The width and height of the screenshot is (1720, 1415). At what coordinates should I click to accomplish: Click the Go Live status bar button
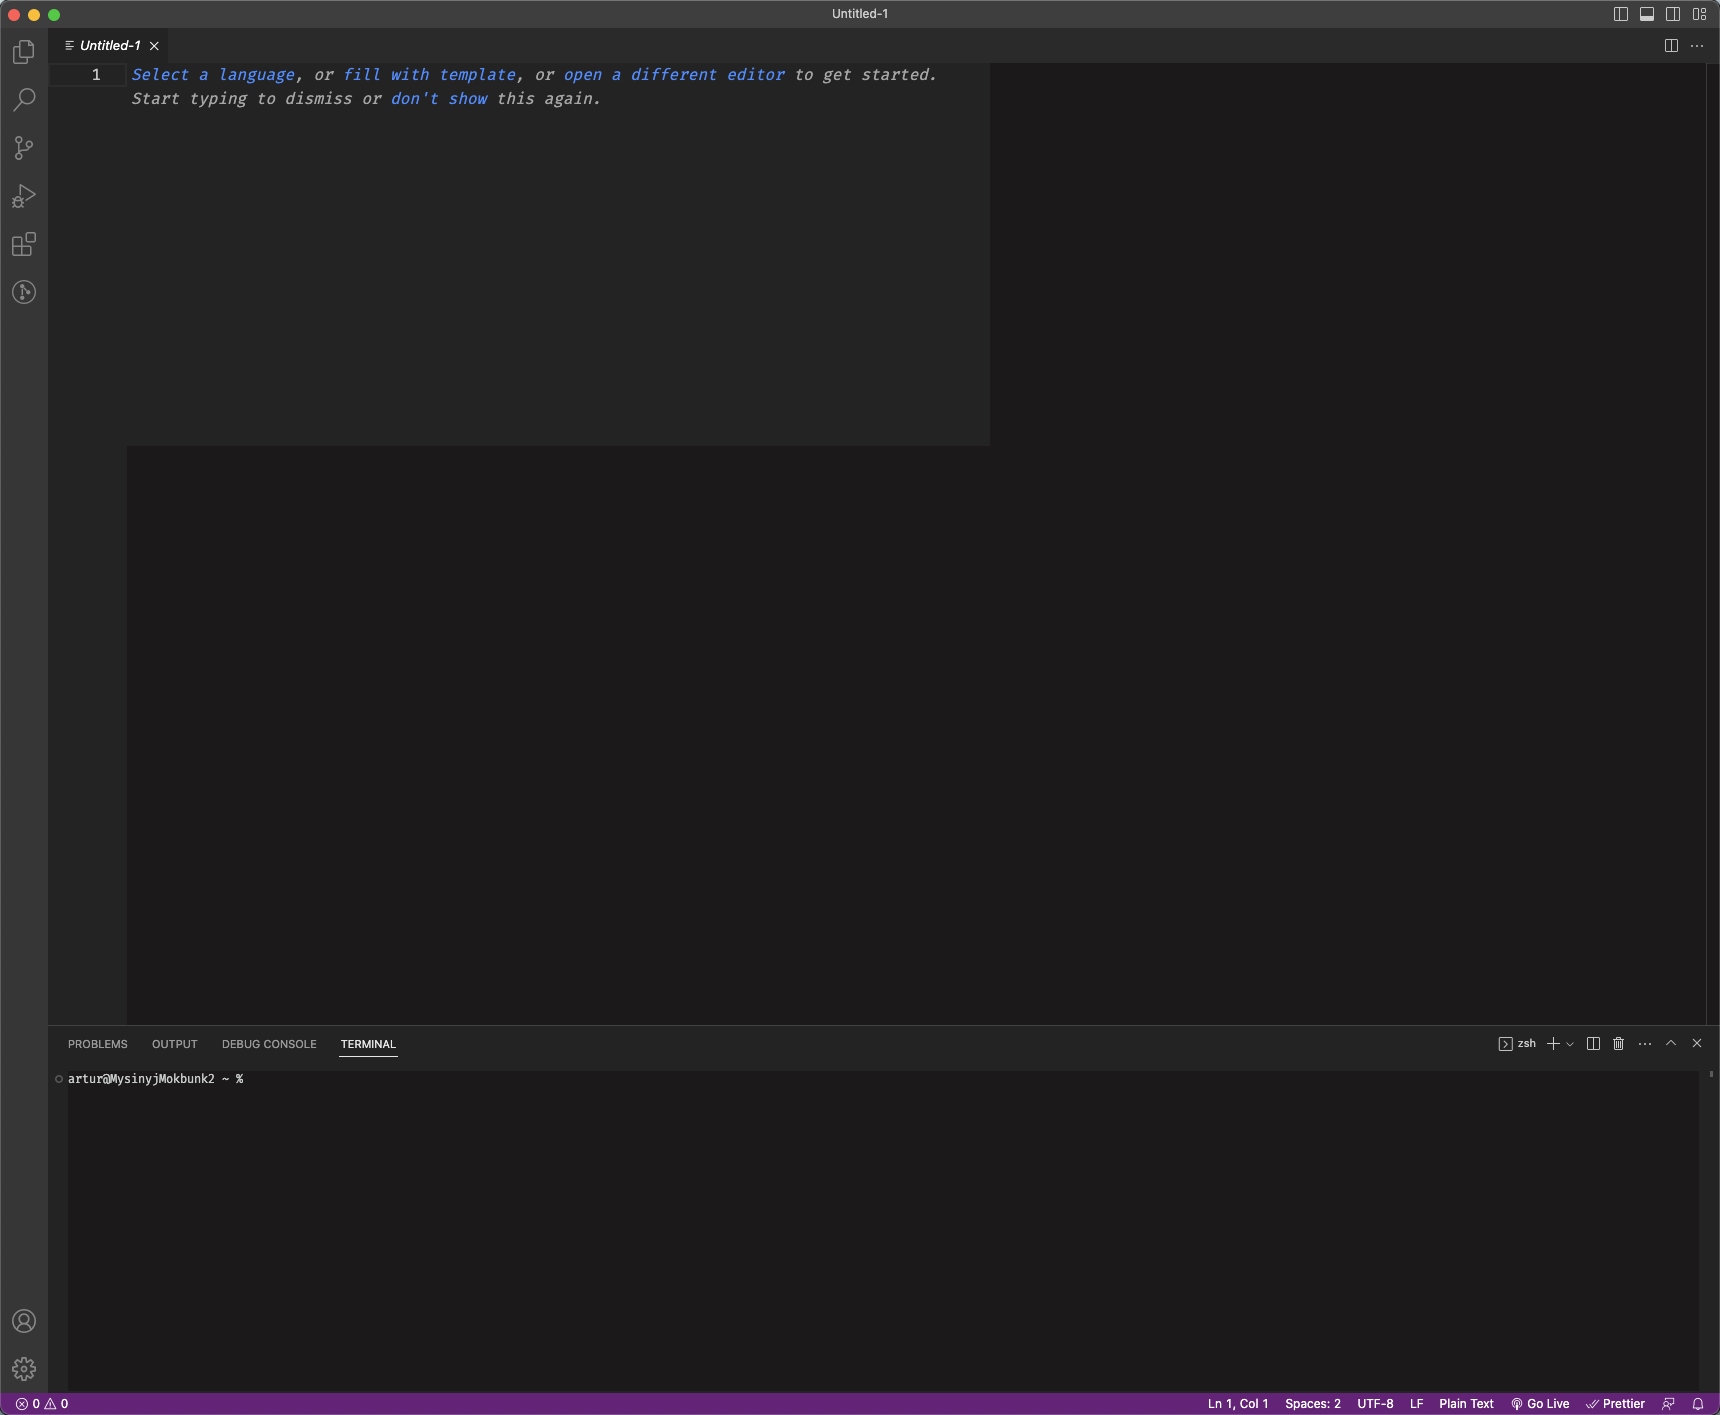[1541, 1403]
